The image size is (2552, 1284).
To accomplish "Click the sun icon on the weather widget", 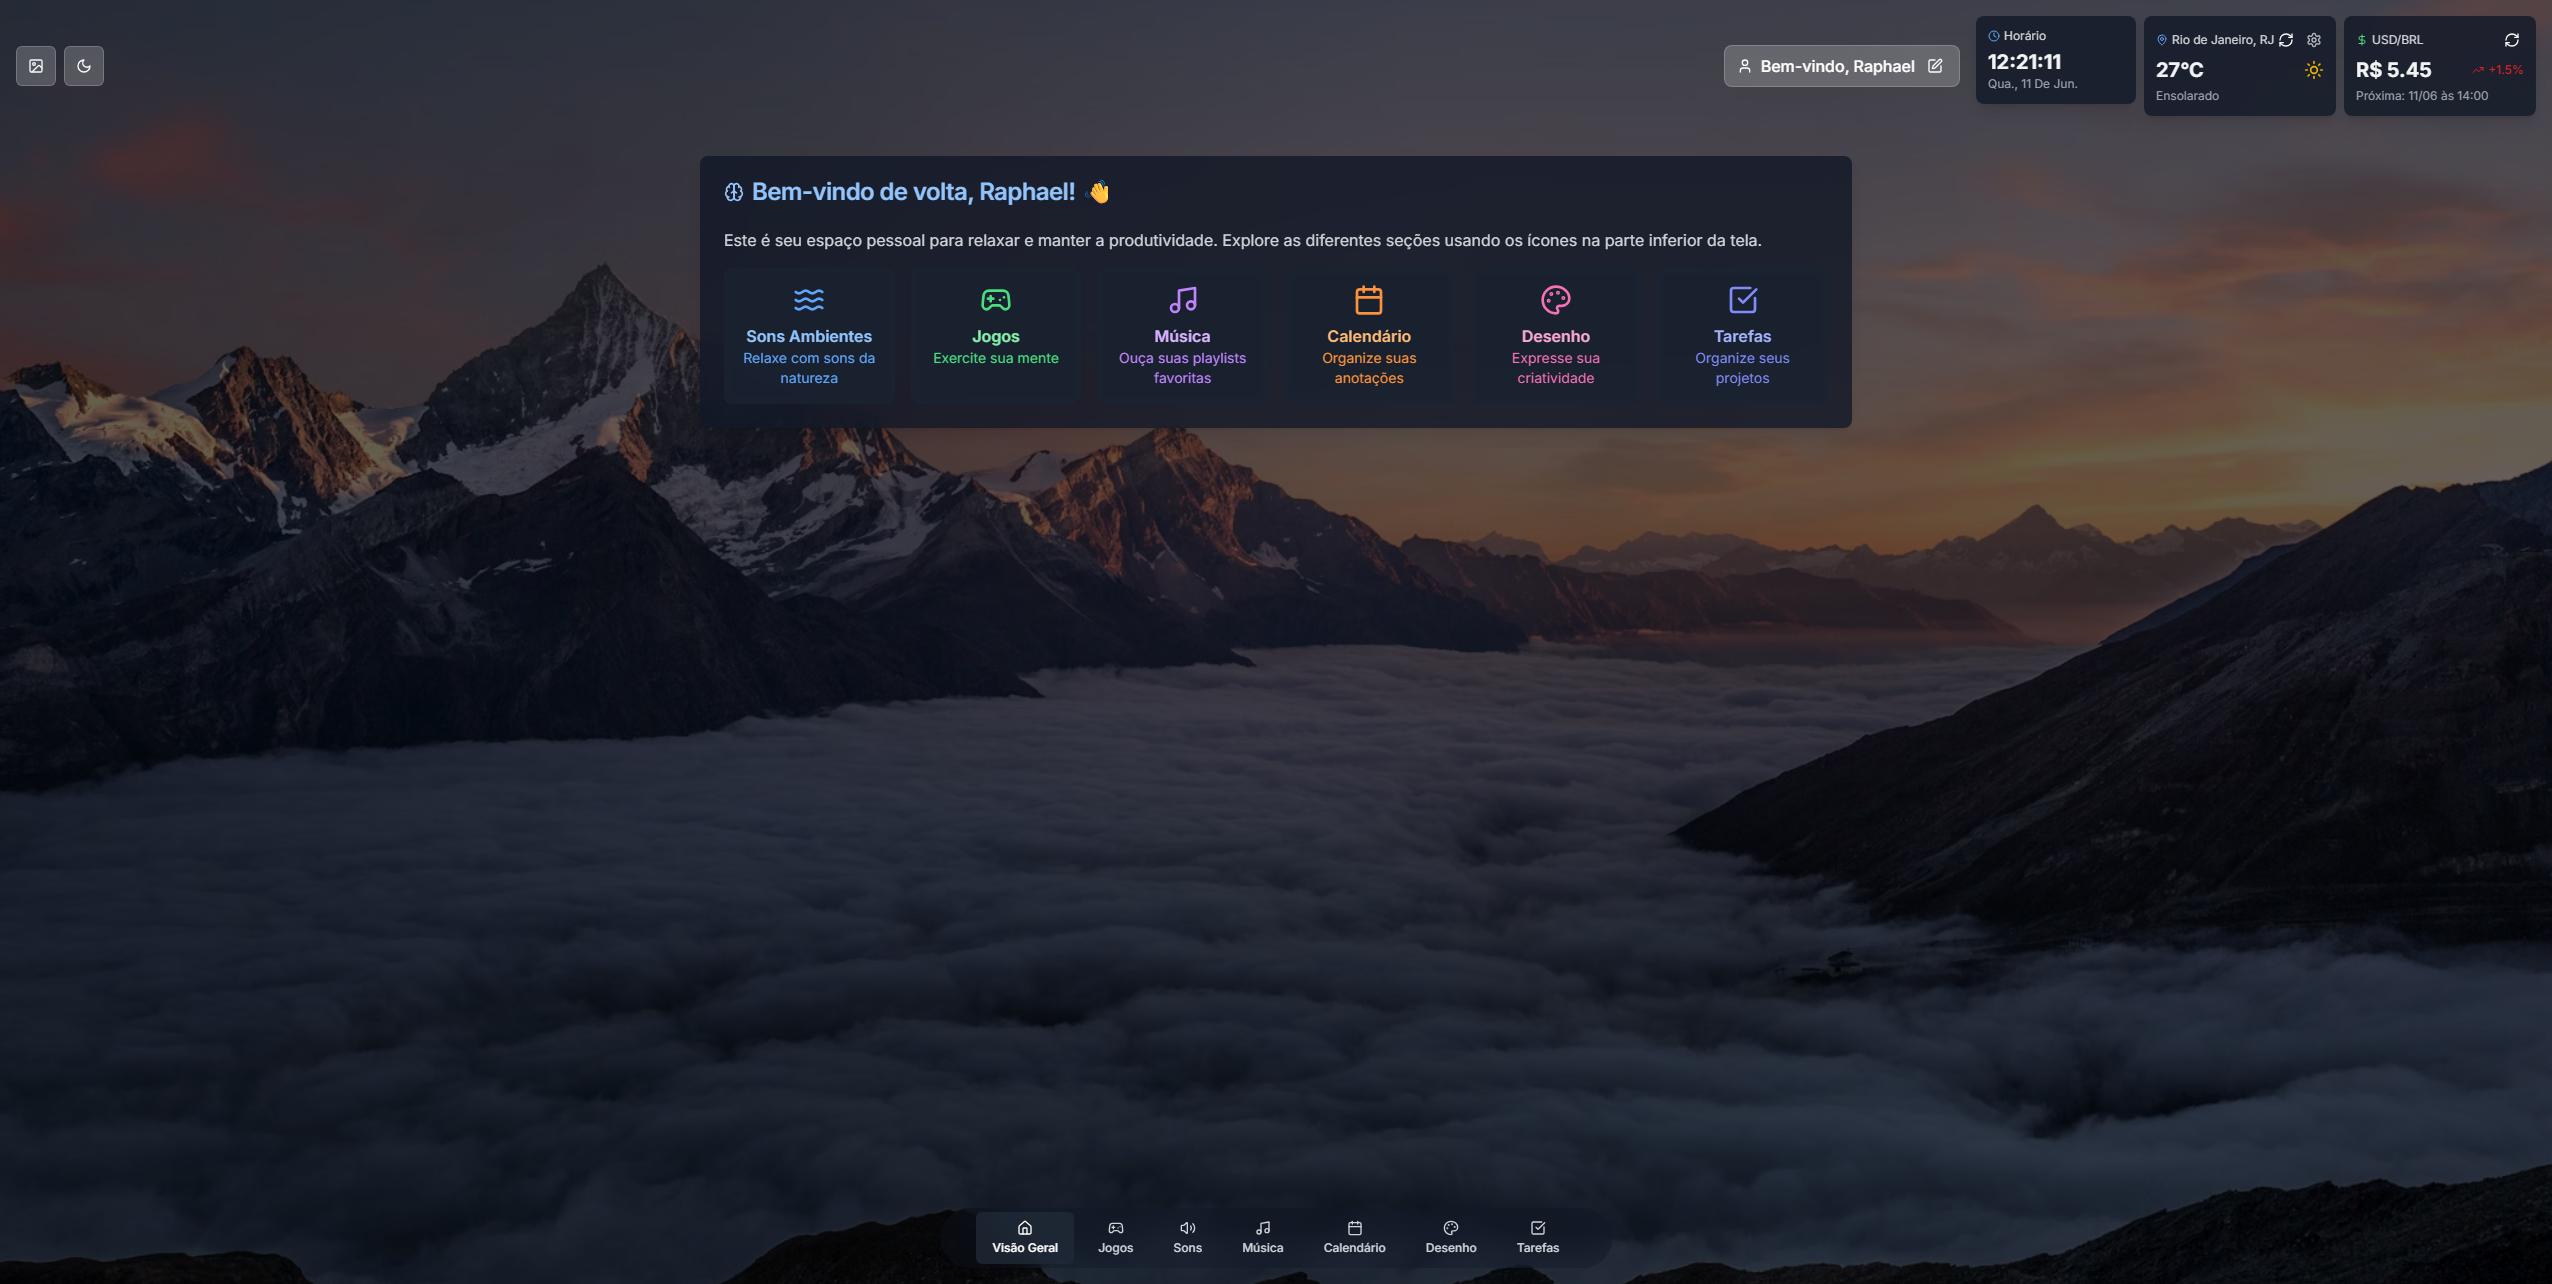I will (x=2314, y=70).
